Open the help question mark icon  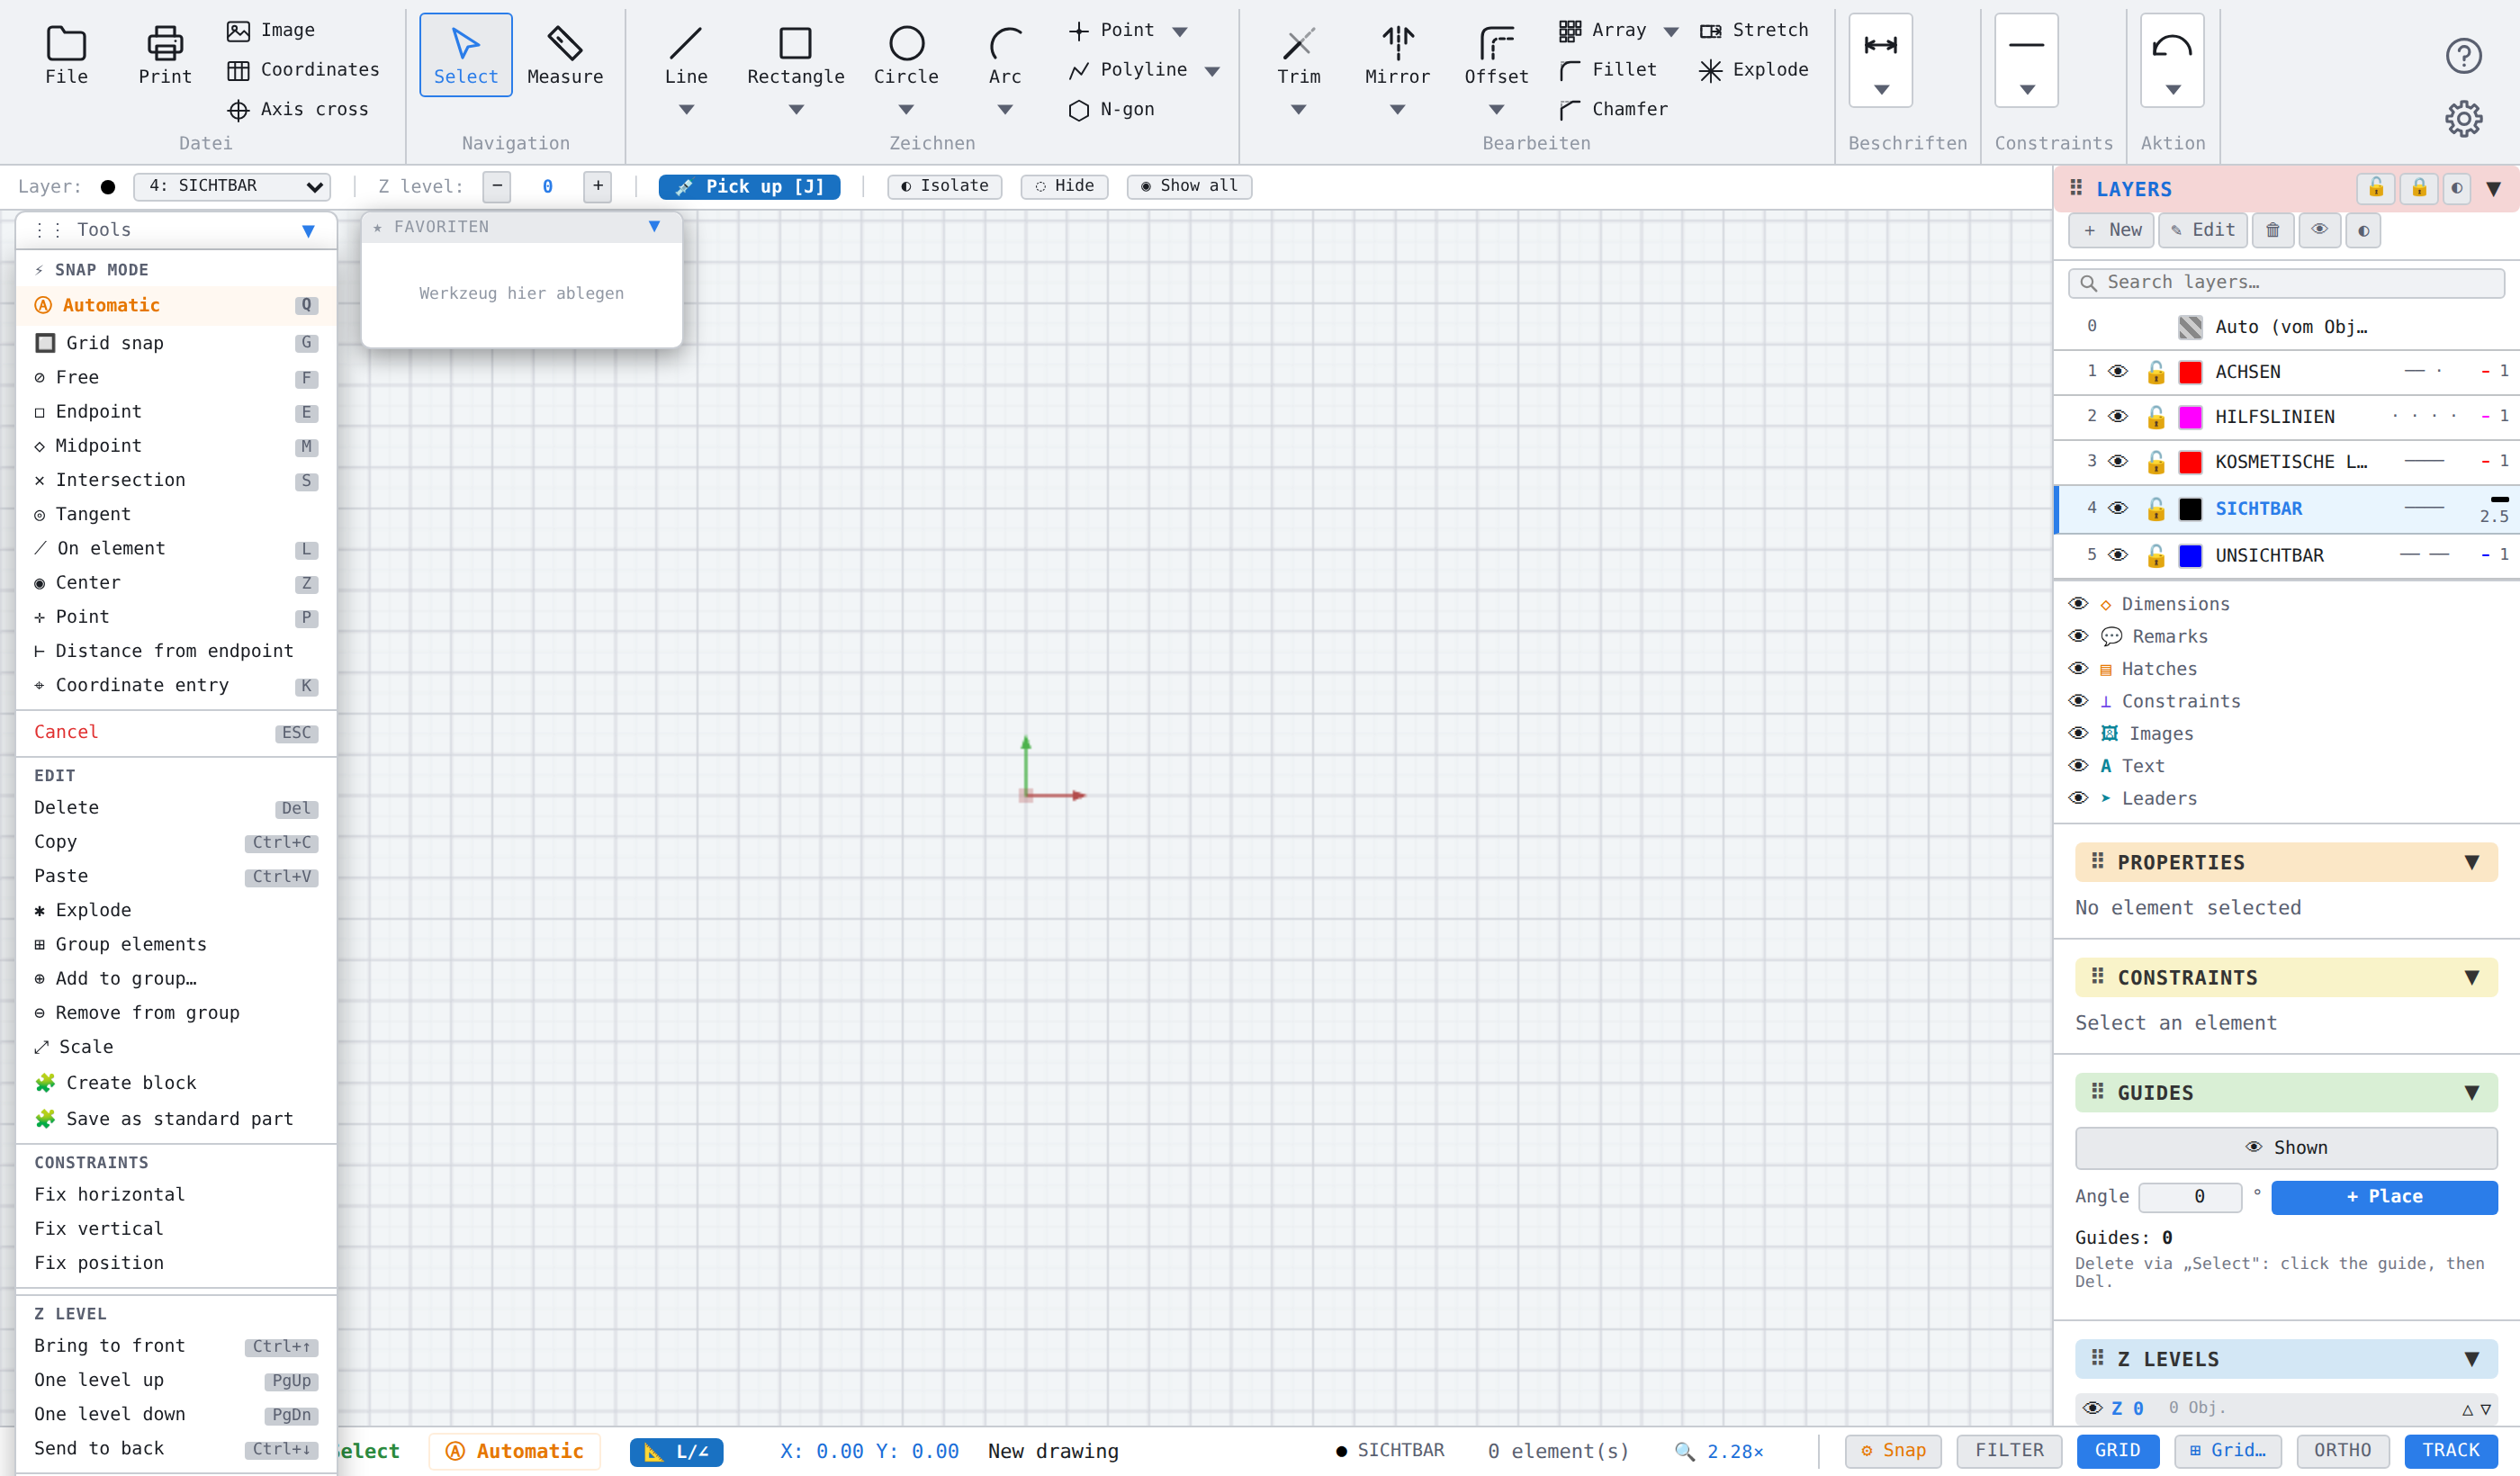point(2463,56)
